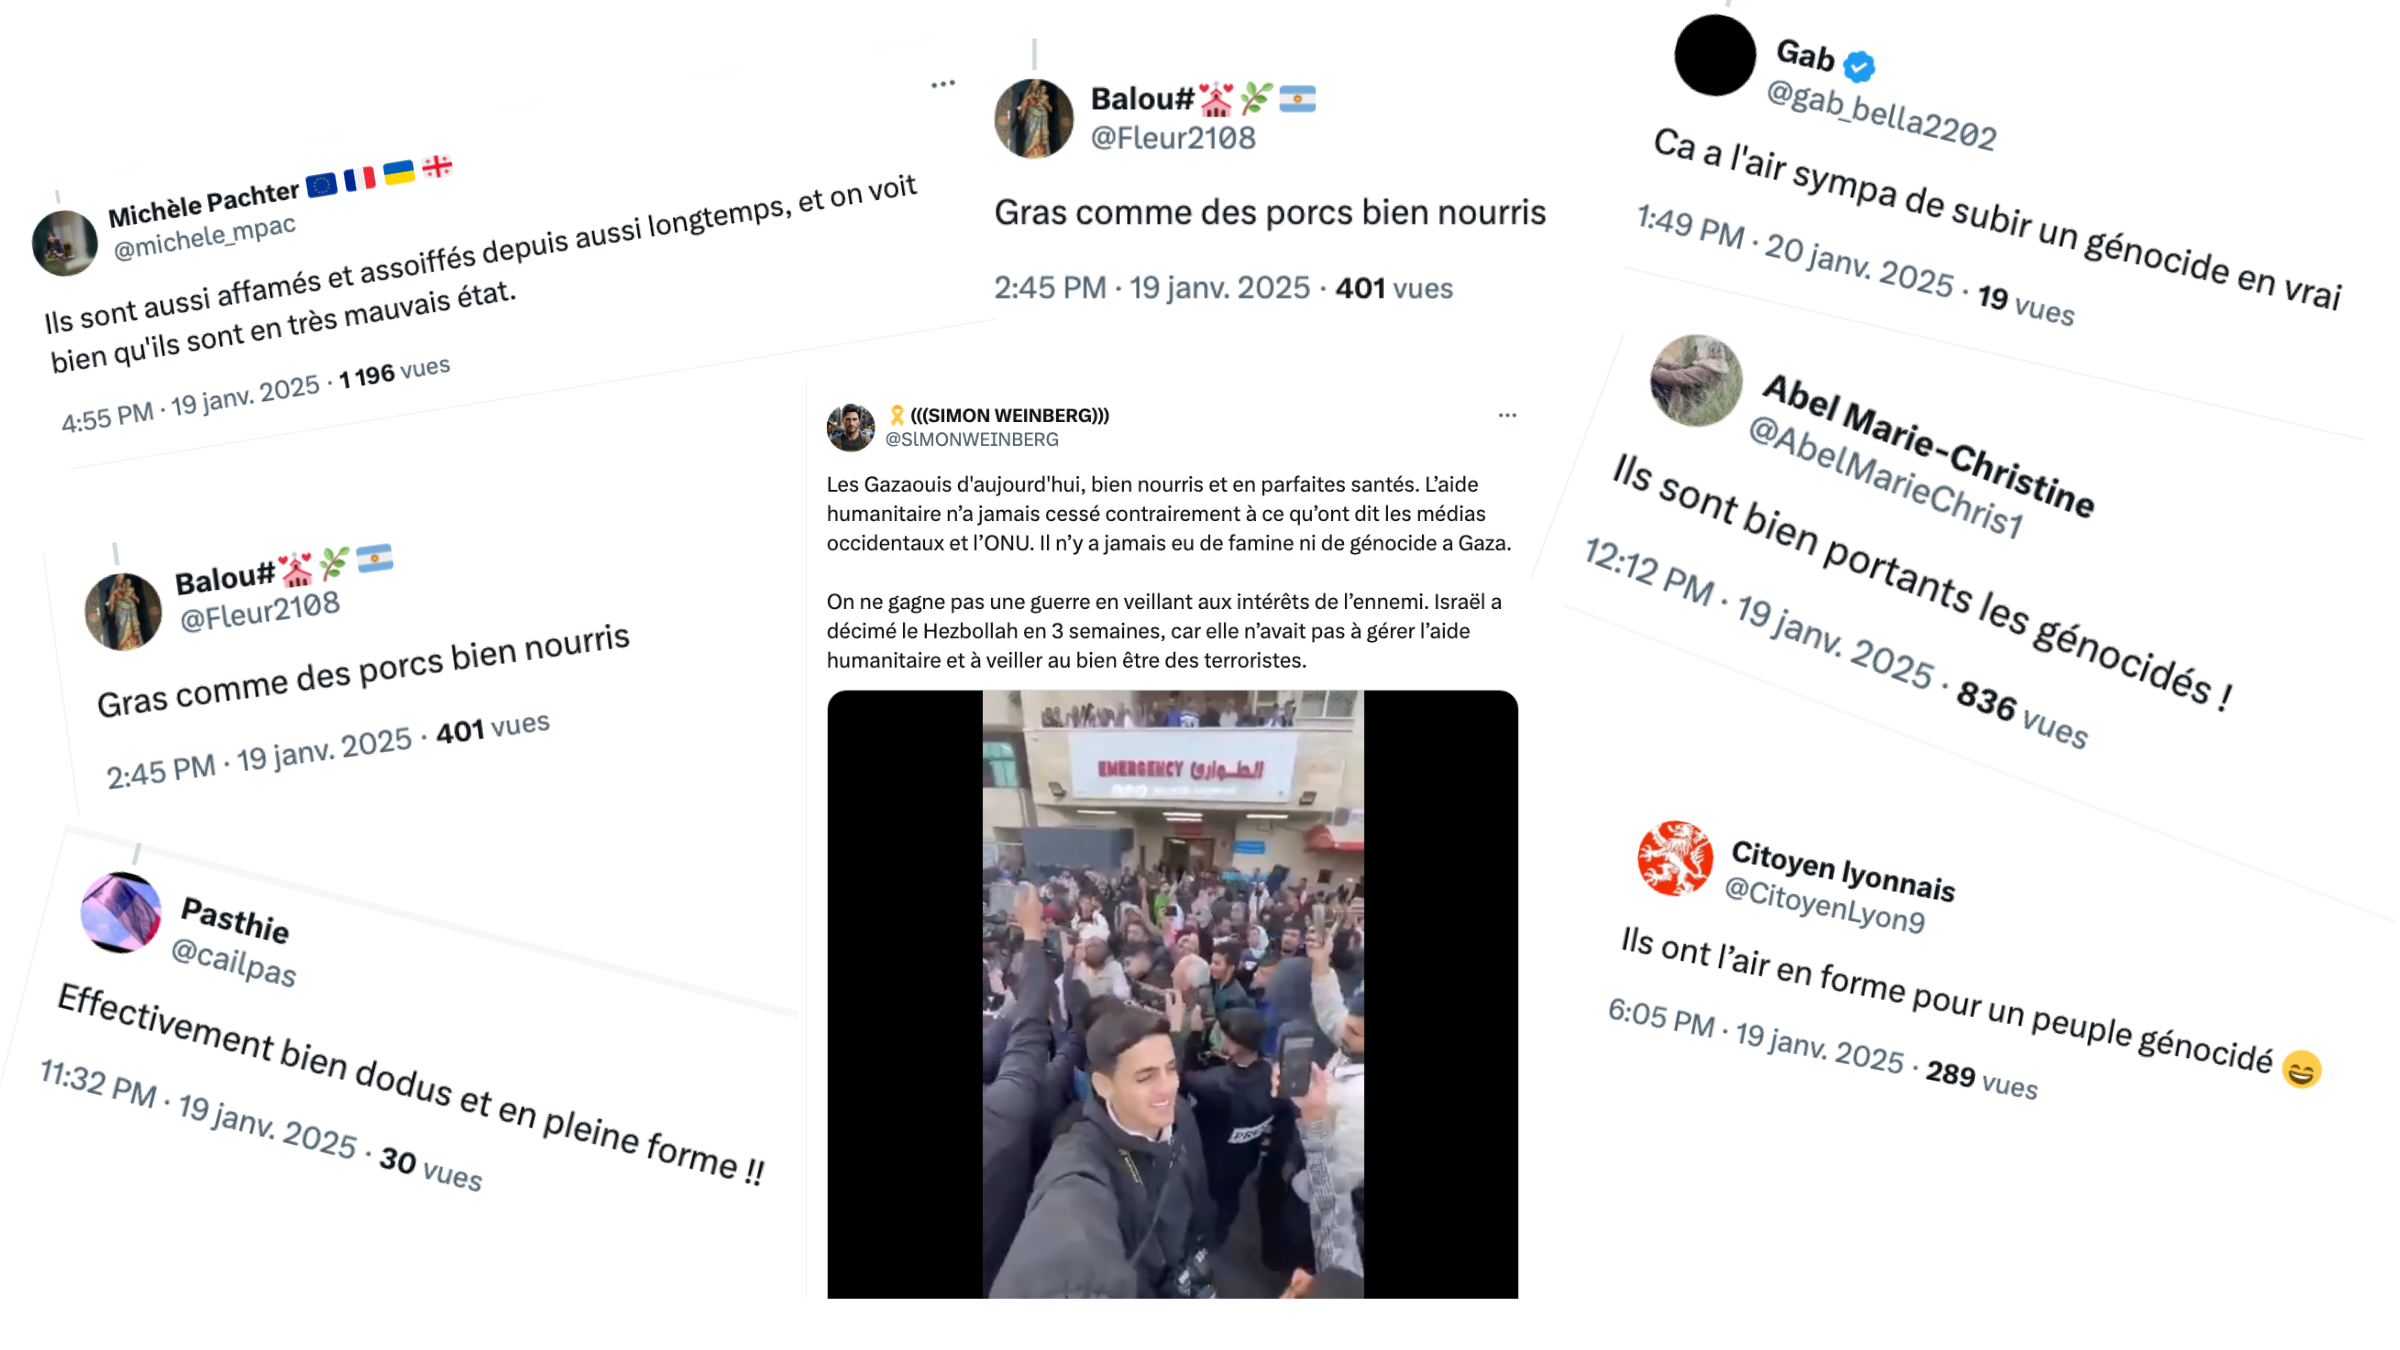
Task: Open the @gab_bella2202 handle
Action: click(x=1881, y=116)
